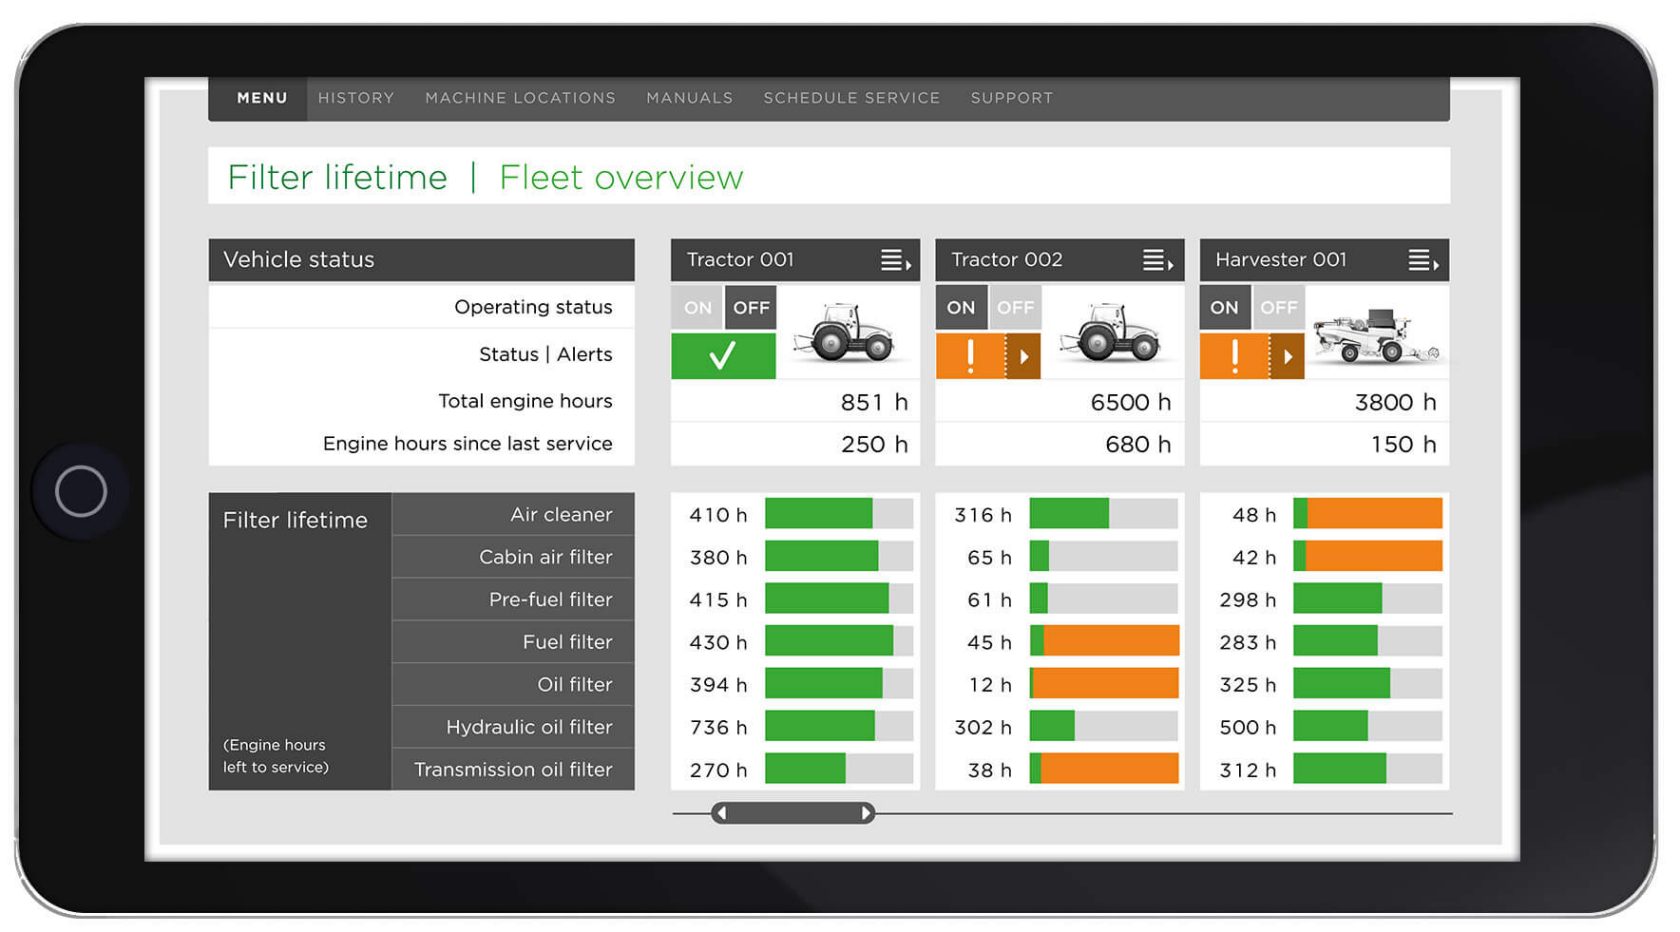
Task: Open the Harvester 001 hamburger menu
Action: click(x=1420, y=259)
